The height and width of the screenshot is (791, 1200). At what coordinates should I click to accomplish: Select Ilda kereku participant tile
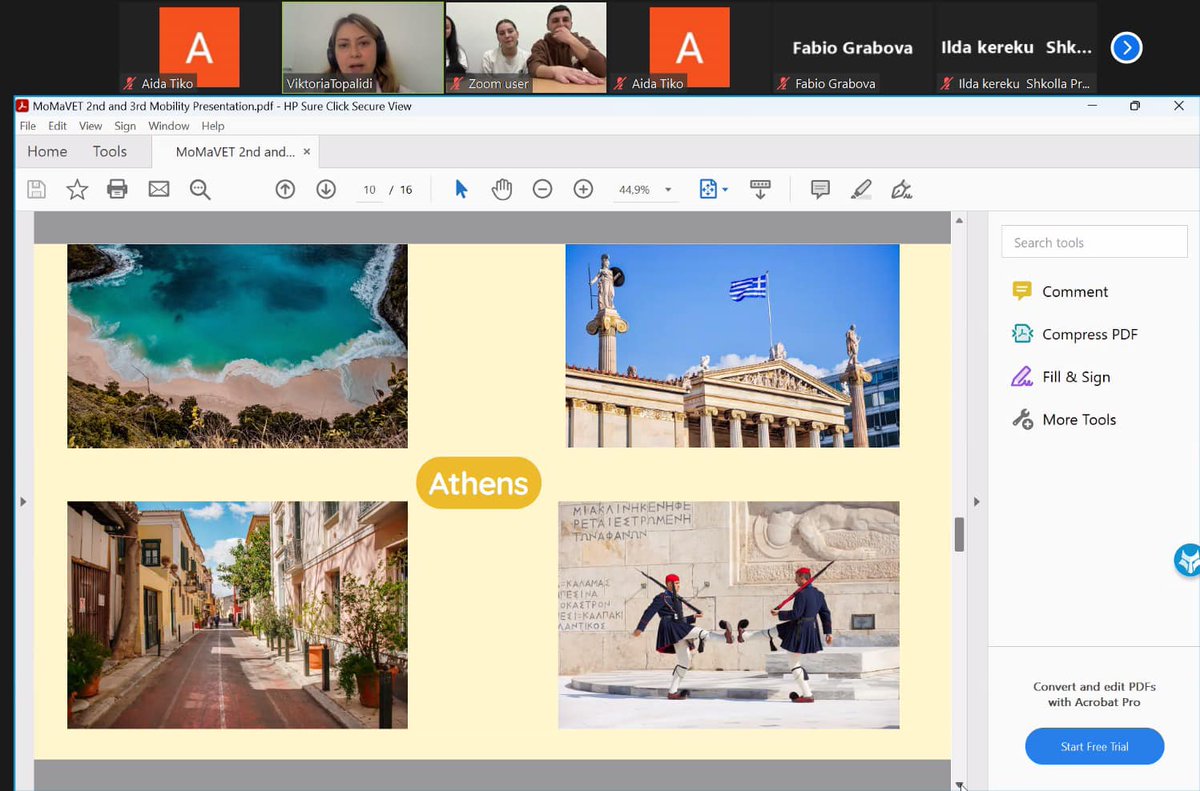click(x=1016, y=47)
